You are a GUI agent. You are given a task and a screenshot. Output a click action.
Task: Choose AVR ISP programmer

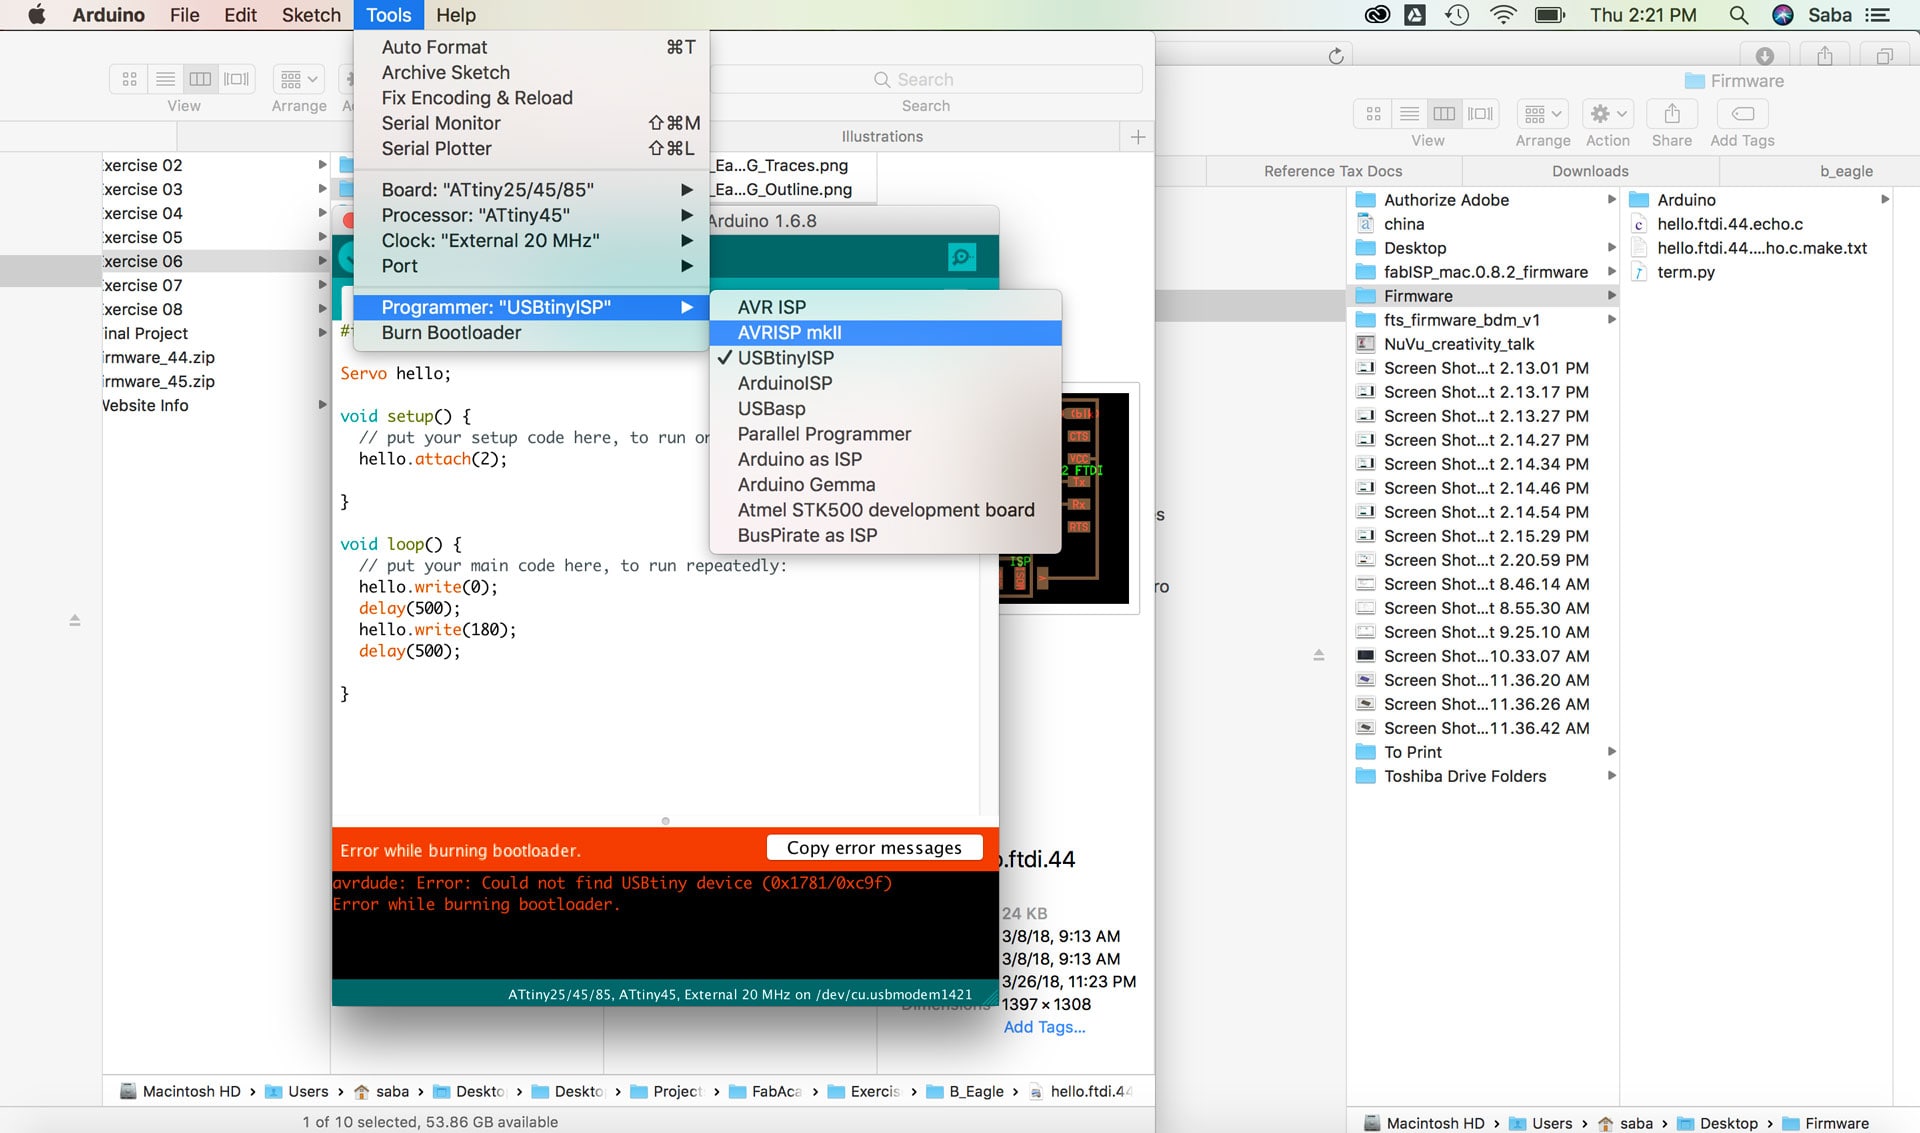click(x=885, y=307)
